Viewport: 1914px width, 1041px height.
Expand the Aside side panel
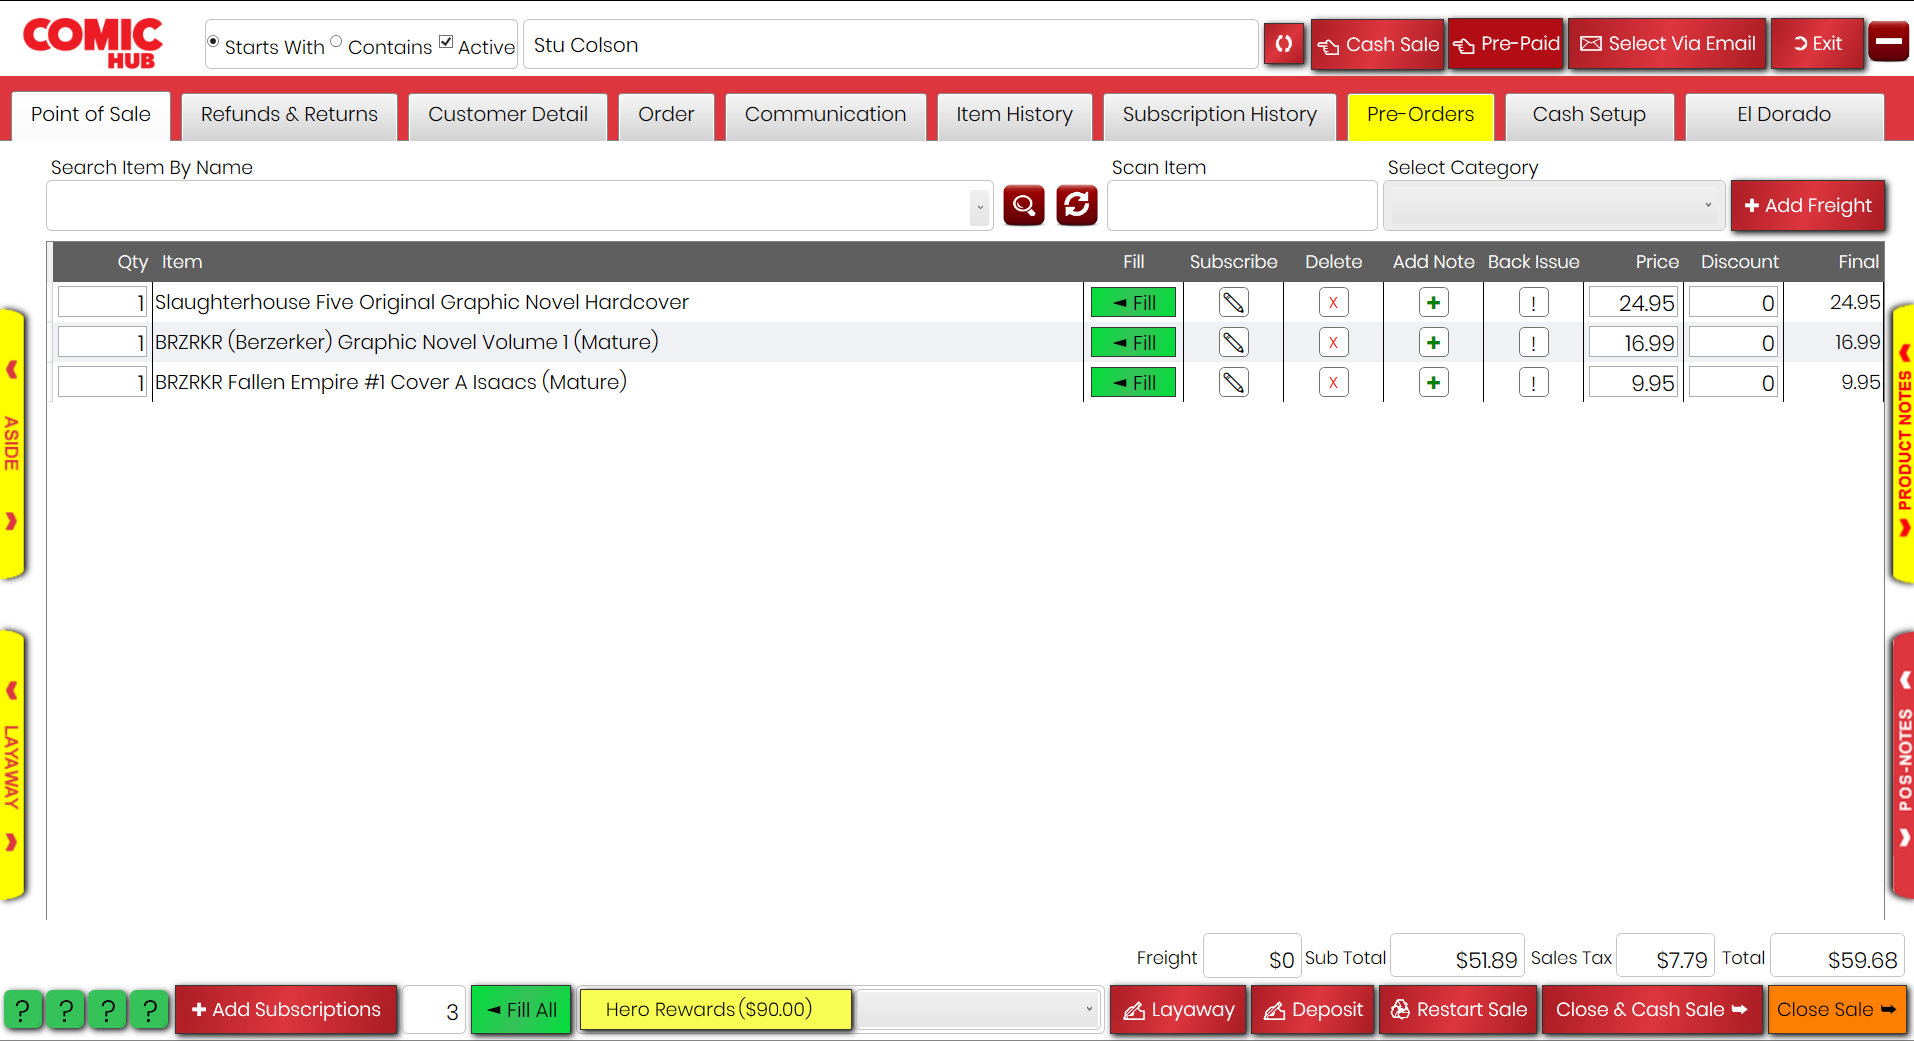(x=12, y=444)
